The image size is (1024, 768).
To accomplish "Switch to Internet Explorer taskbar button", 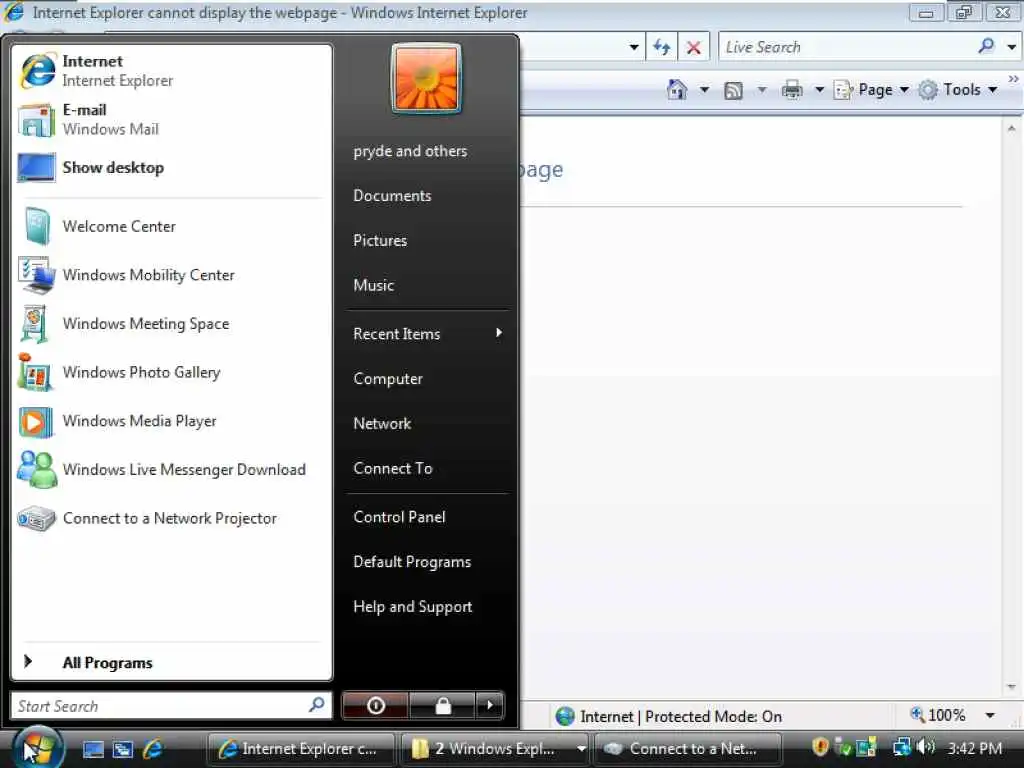I will tap(301, 748).
